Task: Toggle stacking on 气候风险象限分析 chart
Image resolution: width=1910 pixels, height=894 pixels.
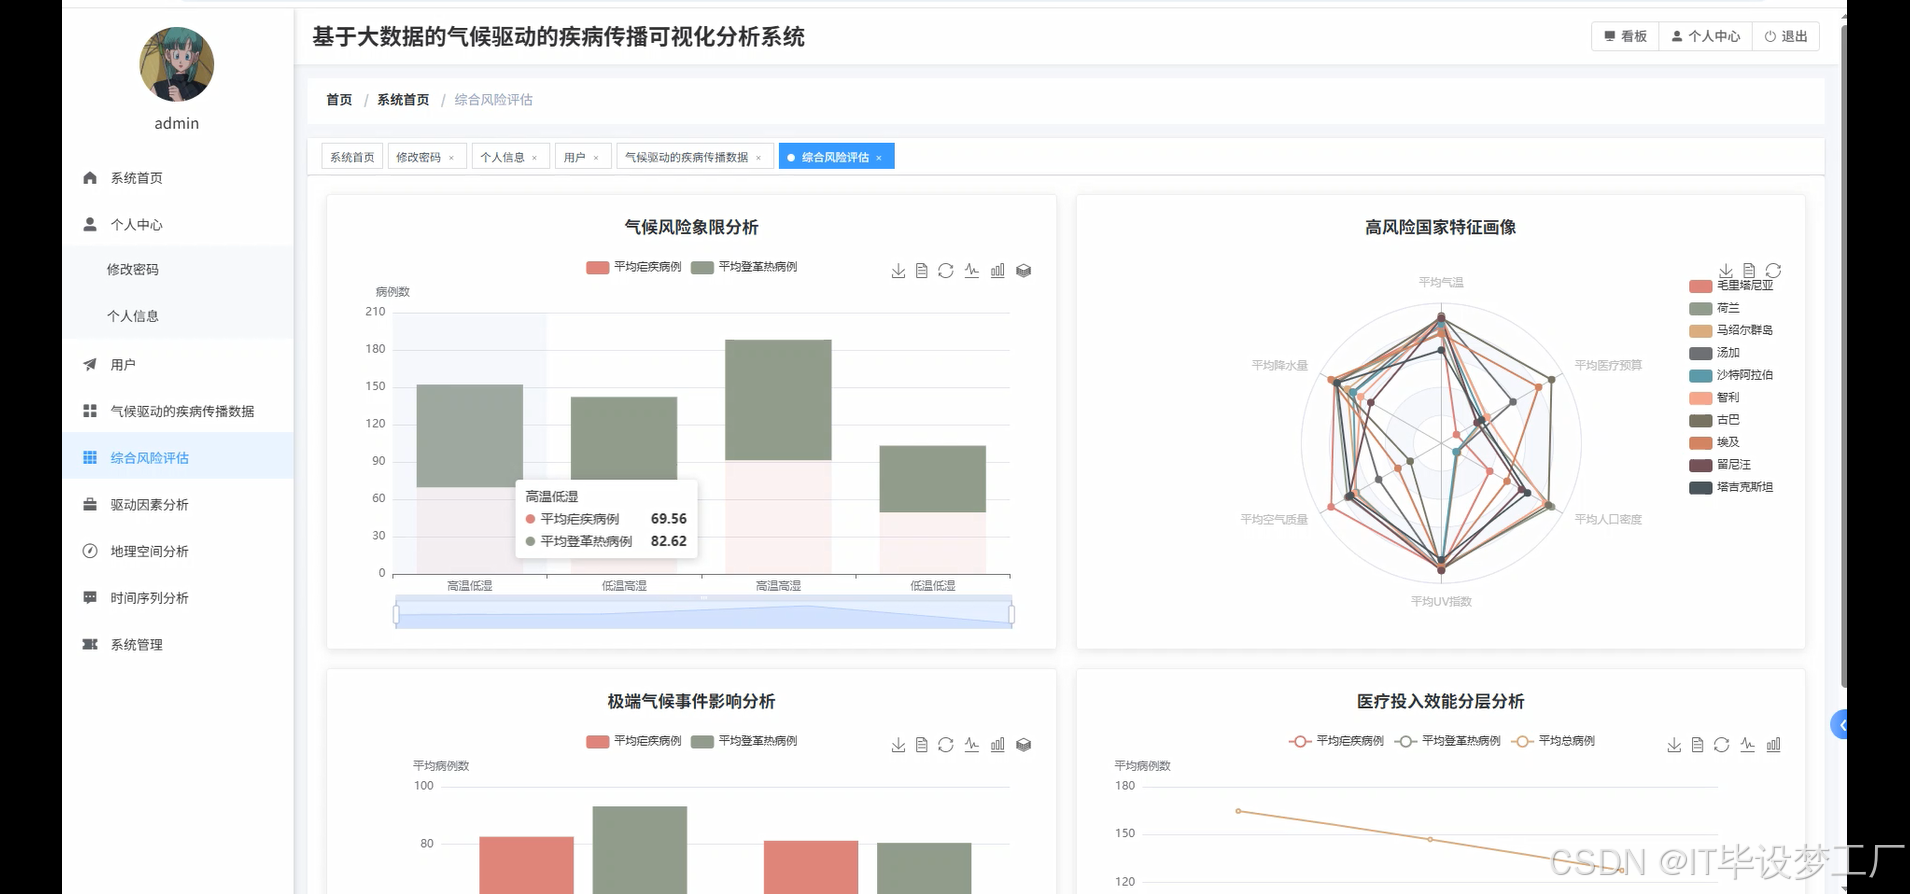Action: click(x=1024, y=271)
